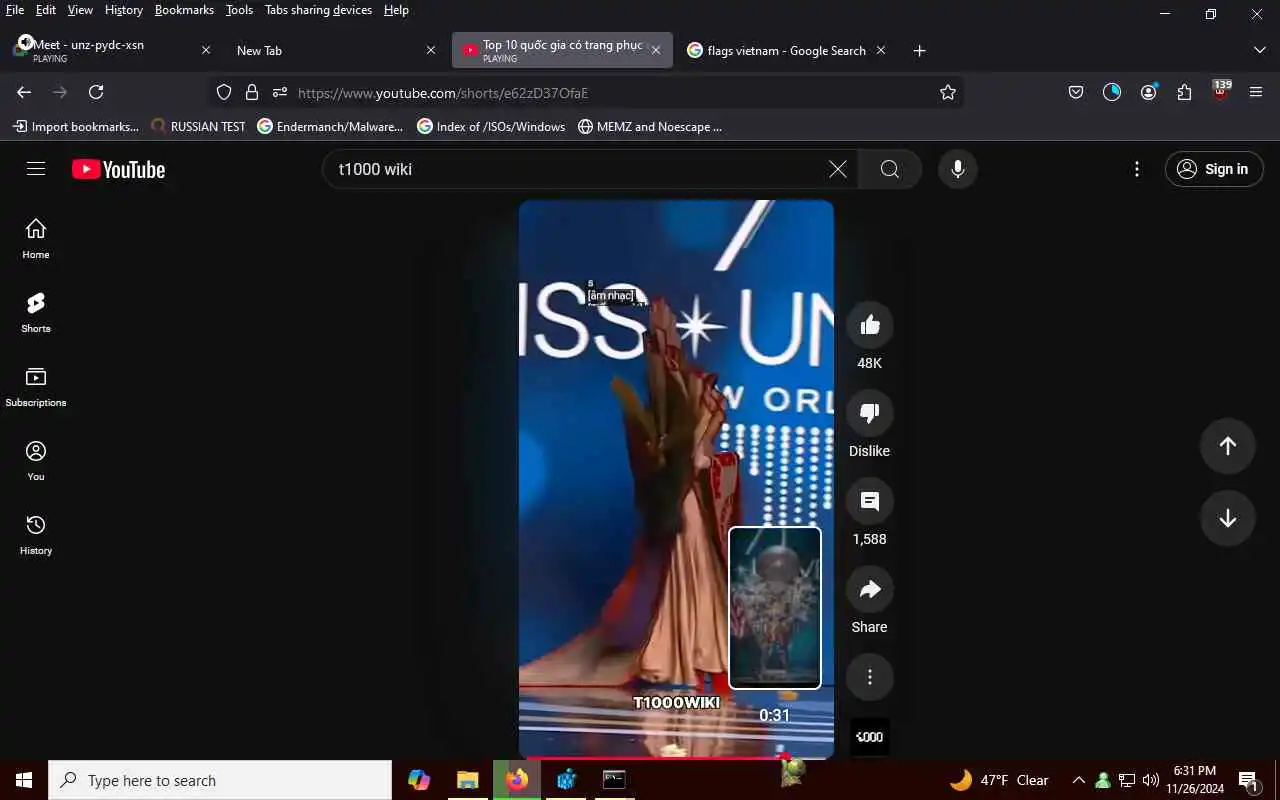
Task: Go back in Firefox
Action: coord(24,92)
